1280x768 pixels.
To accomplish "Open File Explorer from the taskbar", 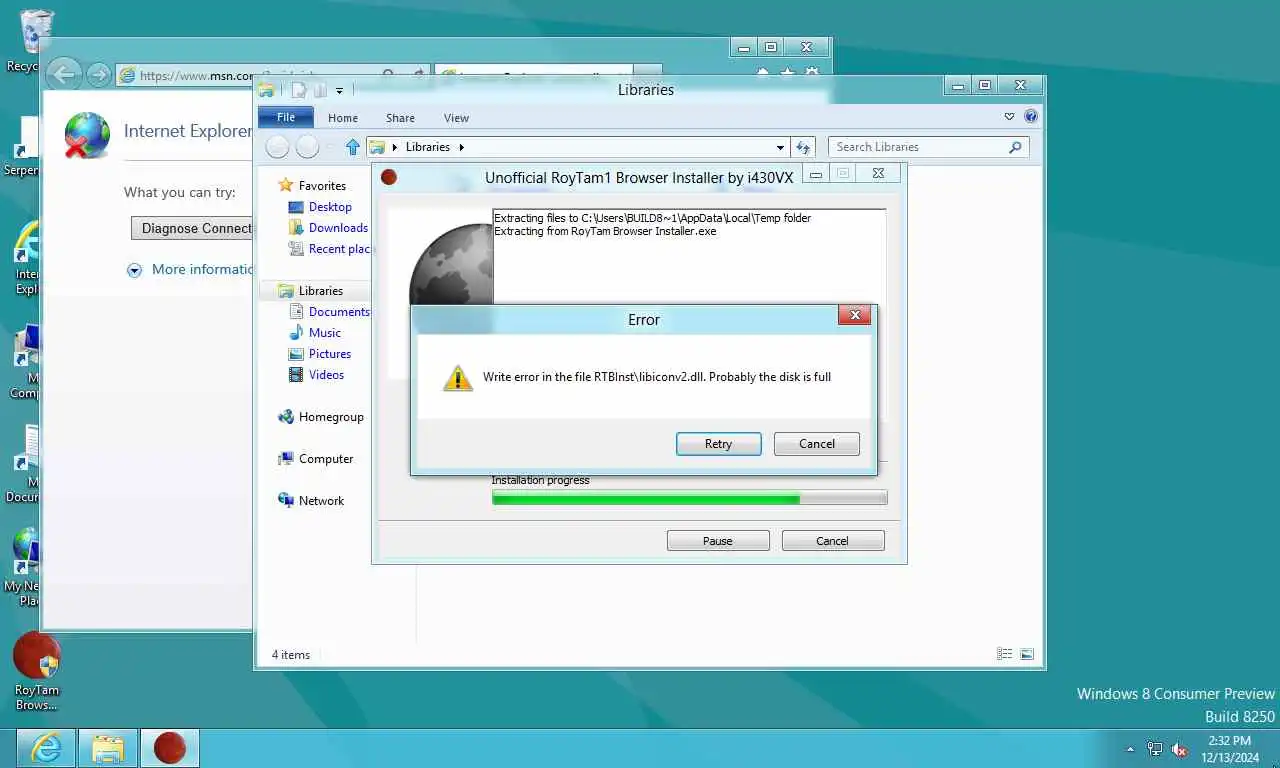I will coord(107,748).
